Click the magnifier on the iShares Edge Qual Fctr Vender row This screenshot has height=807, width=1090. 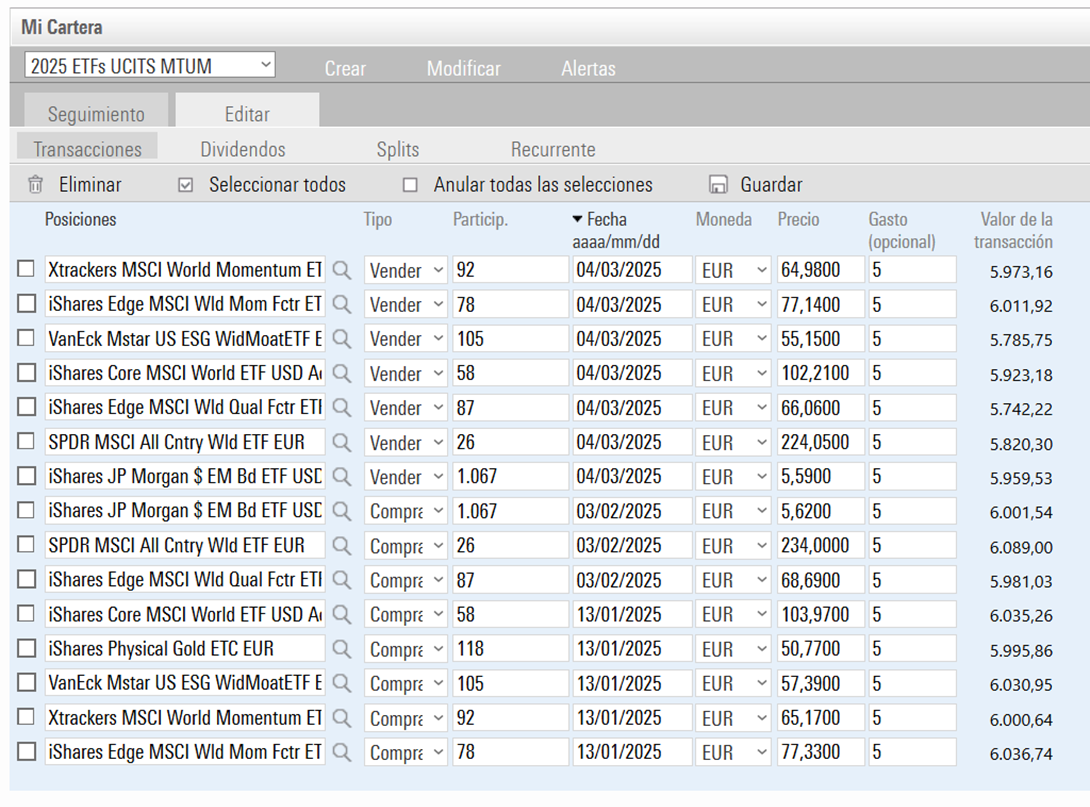[x=341, y=407]
